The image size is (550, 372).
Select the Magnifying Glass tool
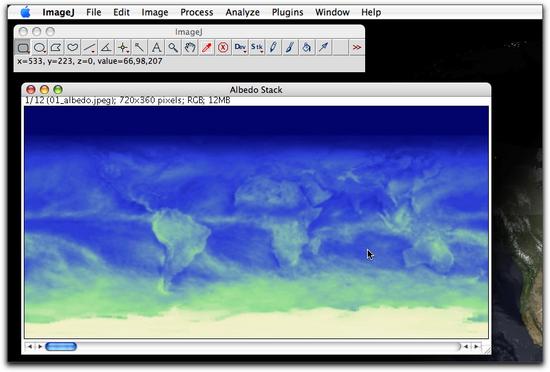[x=173, y=47]
